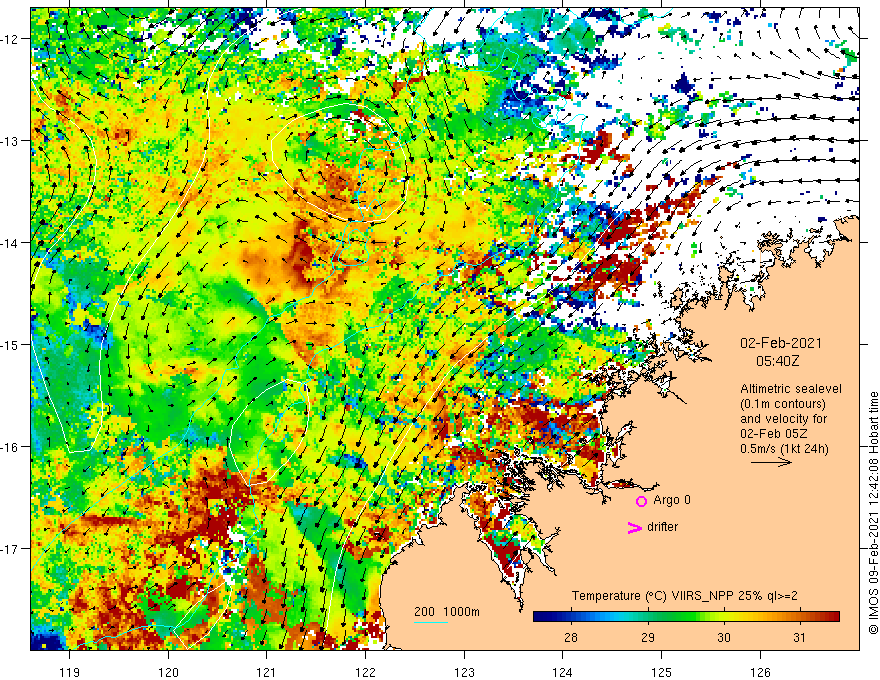Image resolution: width=880 pixels, height=680 pixels.
Task: Click the colorbar value 29
Action: pyautogui.click(x=648, y=637)
